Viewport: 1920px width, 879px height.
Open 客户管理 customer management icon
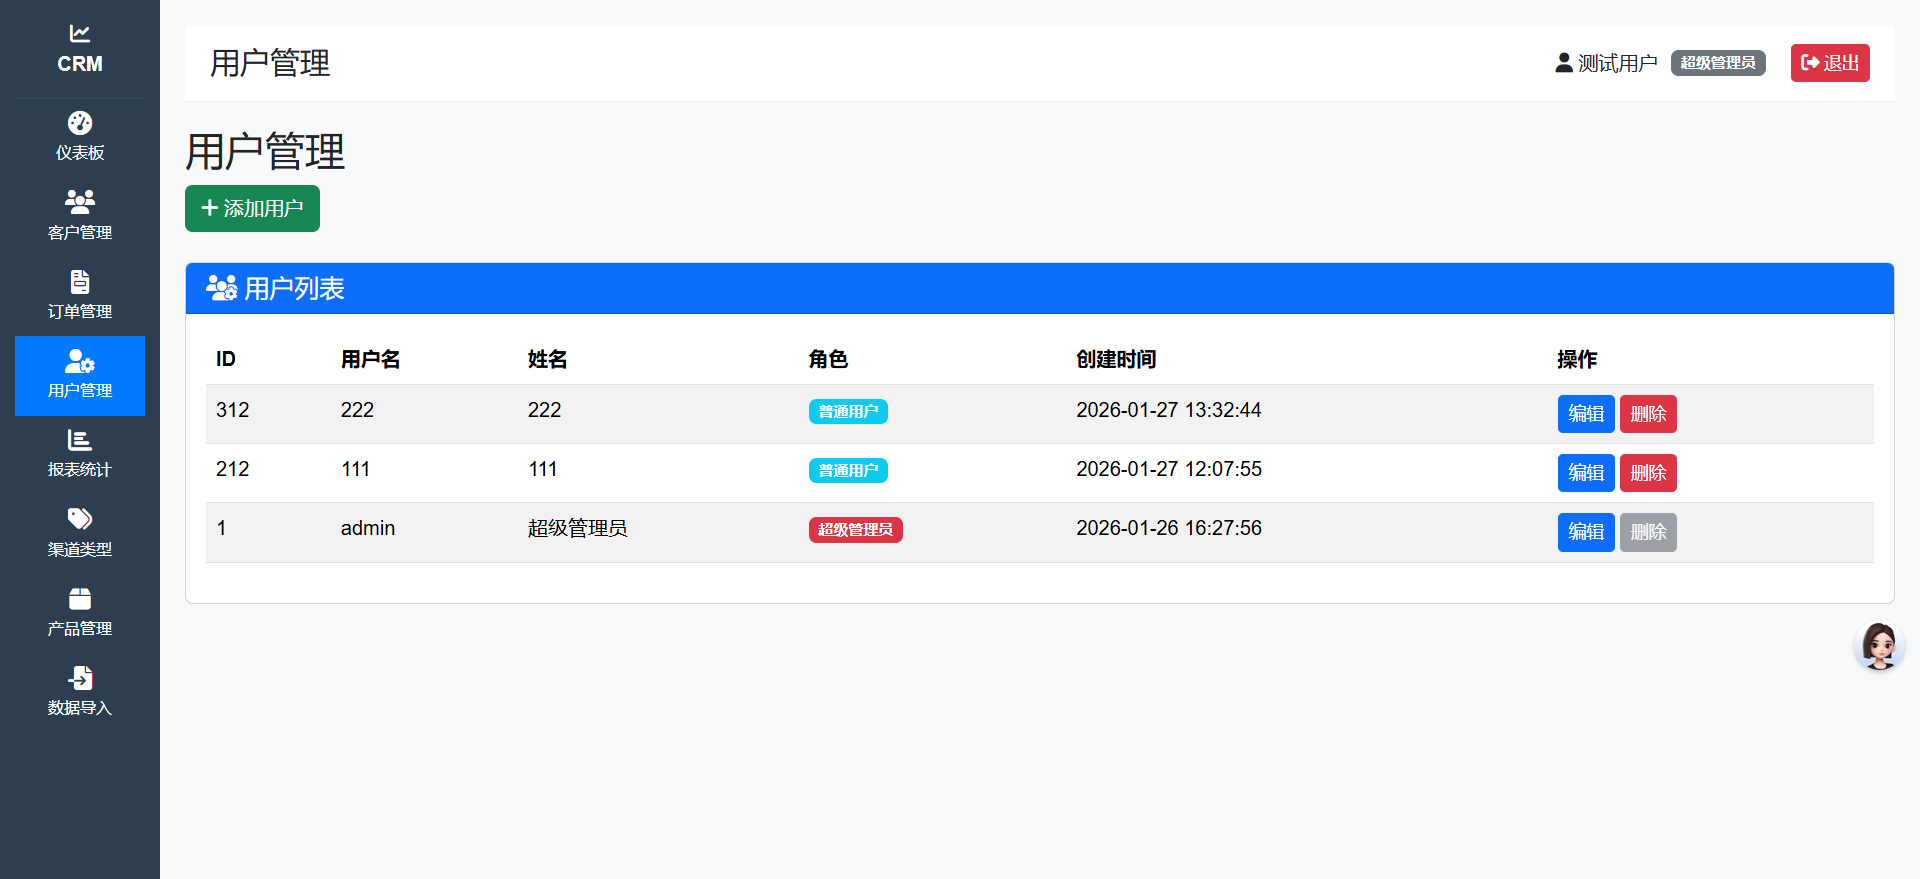coord(80,202)
